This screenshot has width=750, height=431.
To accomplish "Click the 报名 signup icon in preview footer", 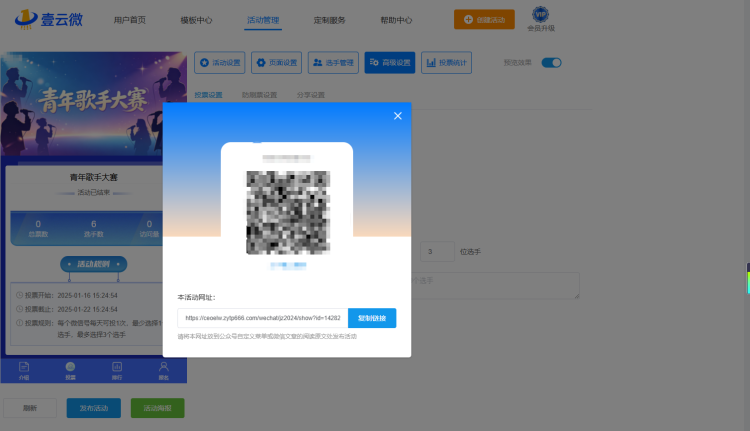I will tap(164, 371).
